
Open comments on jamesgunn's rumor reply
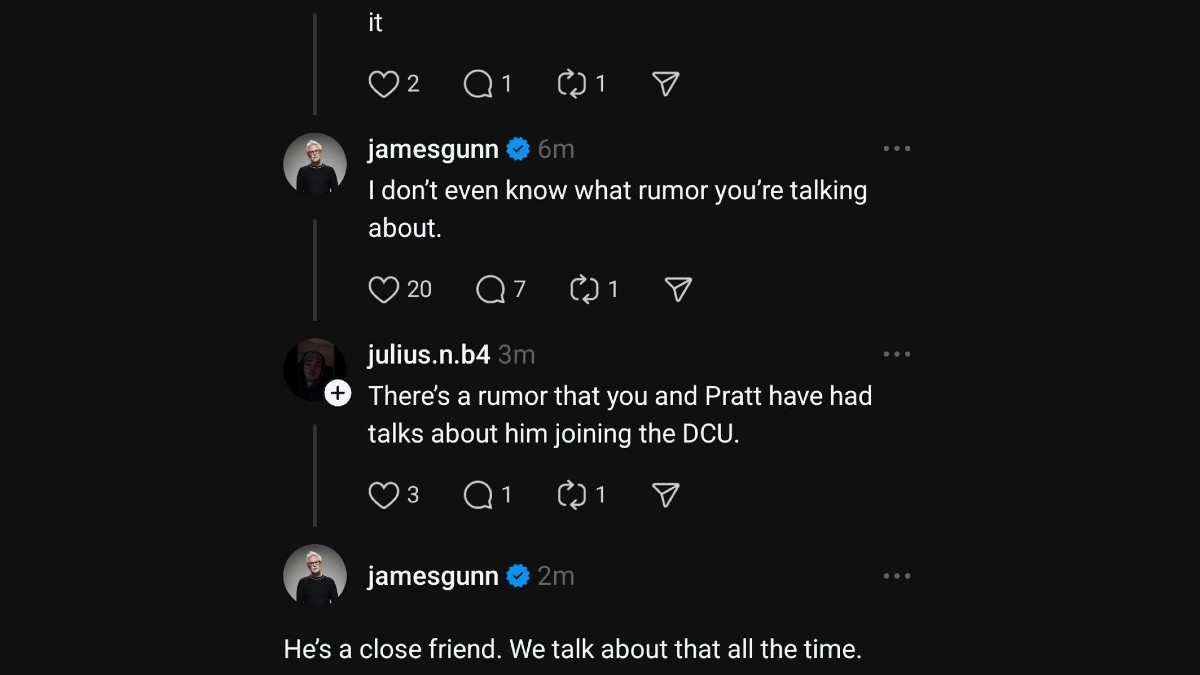[x=491, y=290]
